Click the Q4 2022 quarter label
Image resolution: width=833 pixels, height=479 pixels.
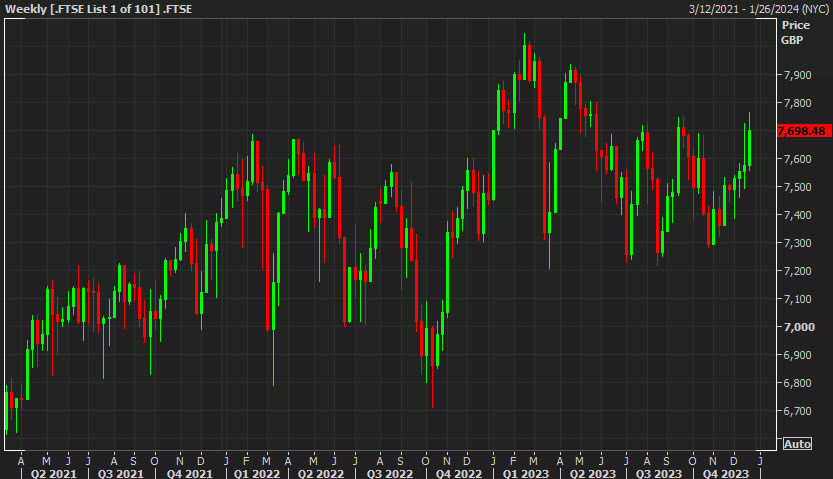(x=458, y=473)
